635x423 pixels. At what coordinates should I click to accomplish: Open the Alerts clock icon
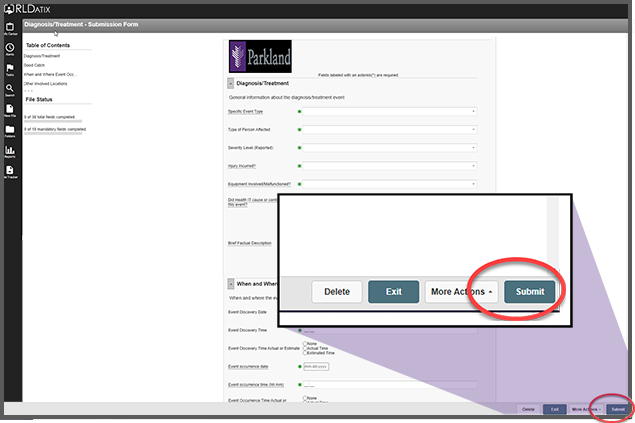[10, 49]
